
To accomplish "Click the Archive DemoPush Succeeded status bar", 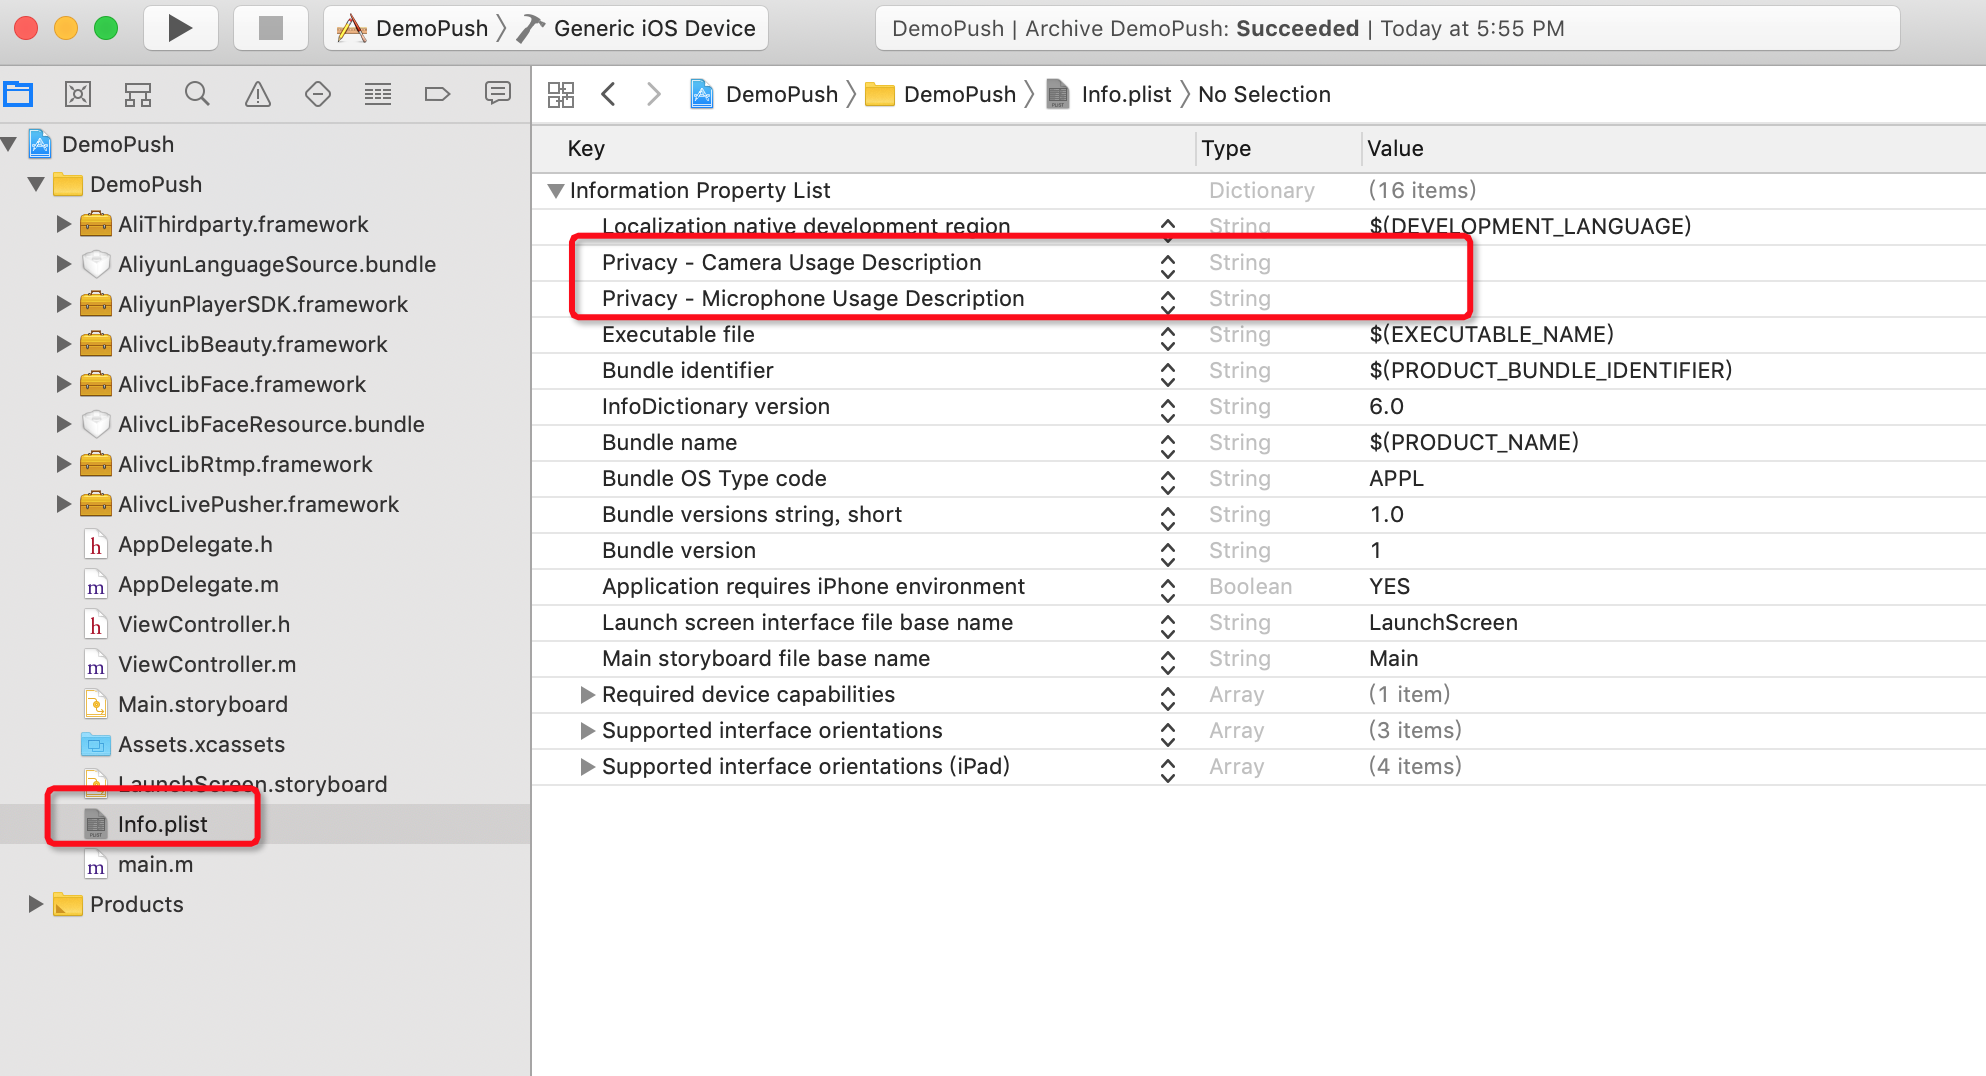I will [x=1387, y=28].
